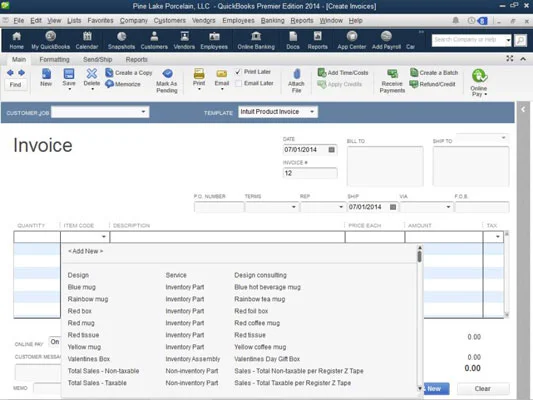This screenshot has height=400, width=533.
Task: Open the Rep dropdown
Action: coord(341,207)
